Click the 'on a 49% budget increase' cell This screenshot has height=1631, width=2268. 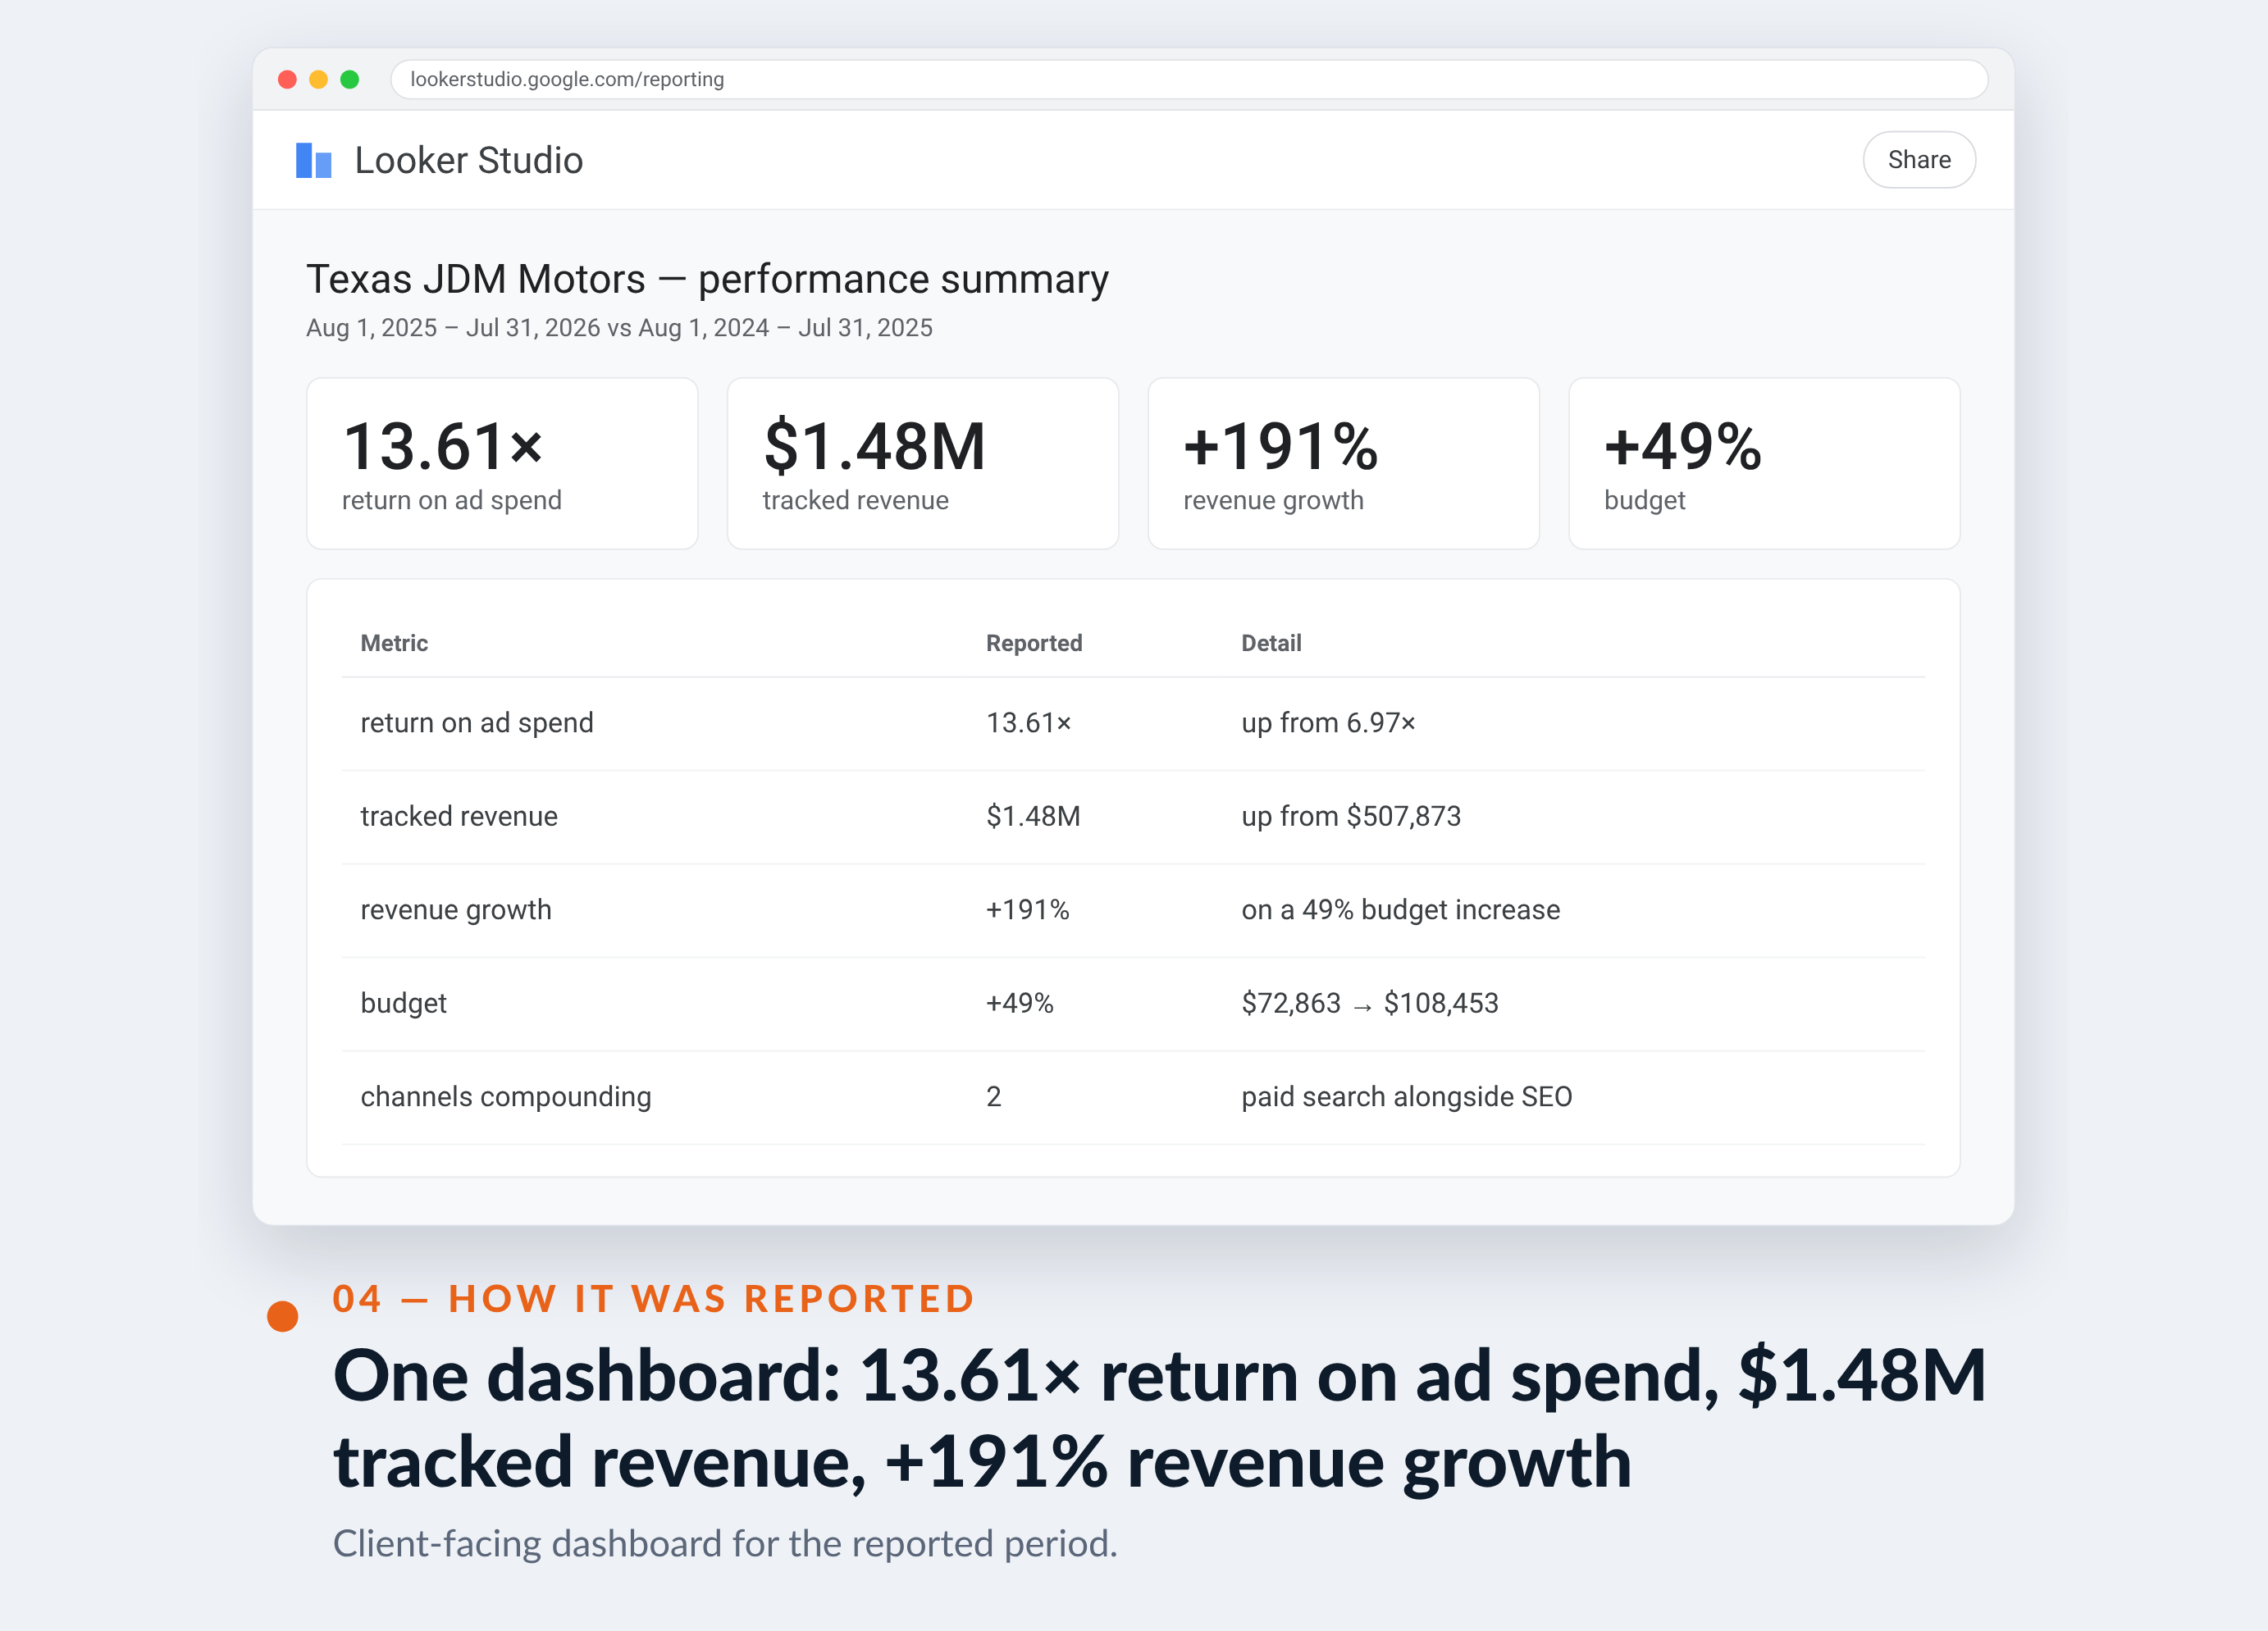point(1400,910)
